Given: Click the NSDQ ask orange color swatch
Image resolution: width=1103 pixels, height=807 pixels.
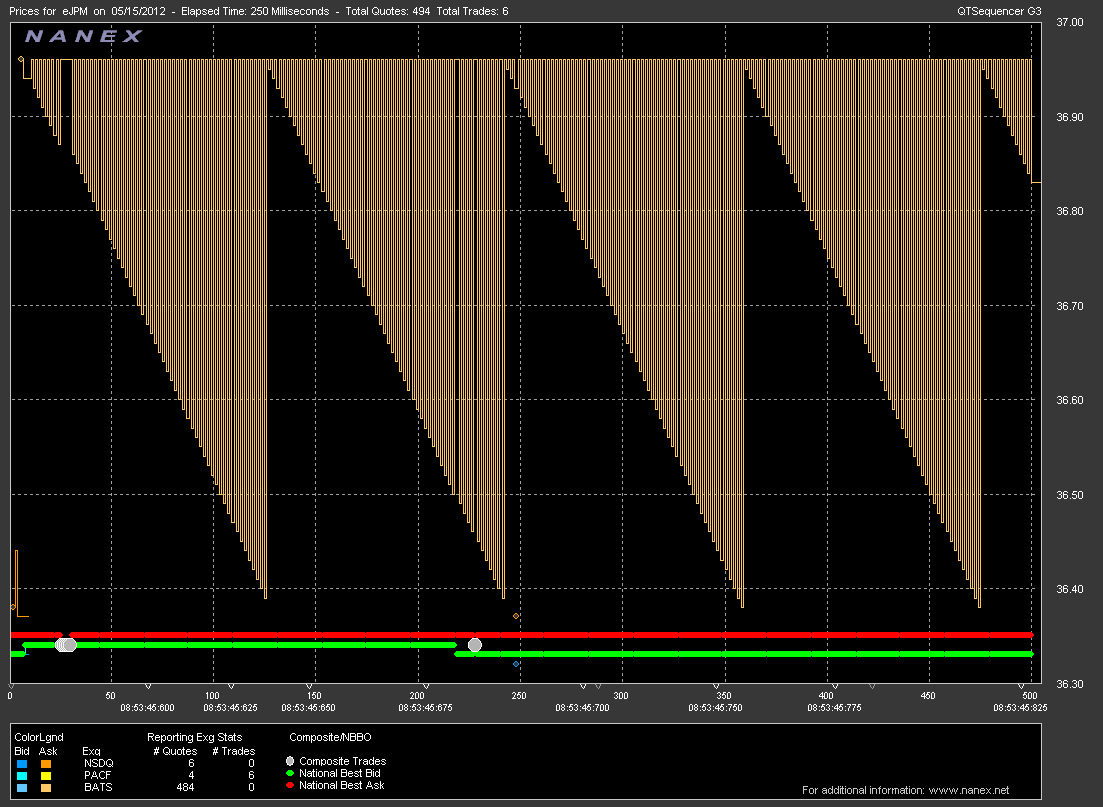Looking at the screenshot, I should tap(46, 764).
